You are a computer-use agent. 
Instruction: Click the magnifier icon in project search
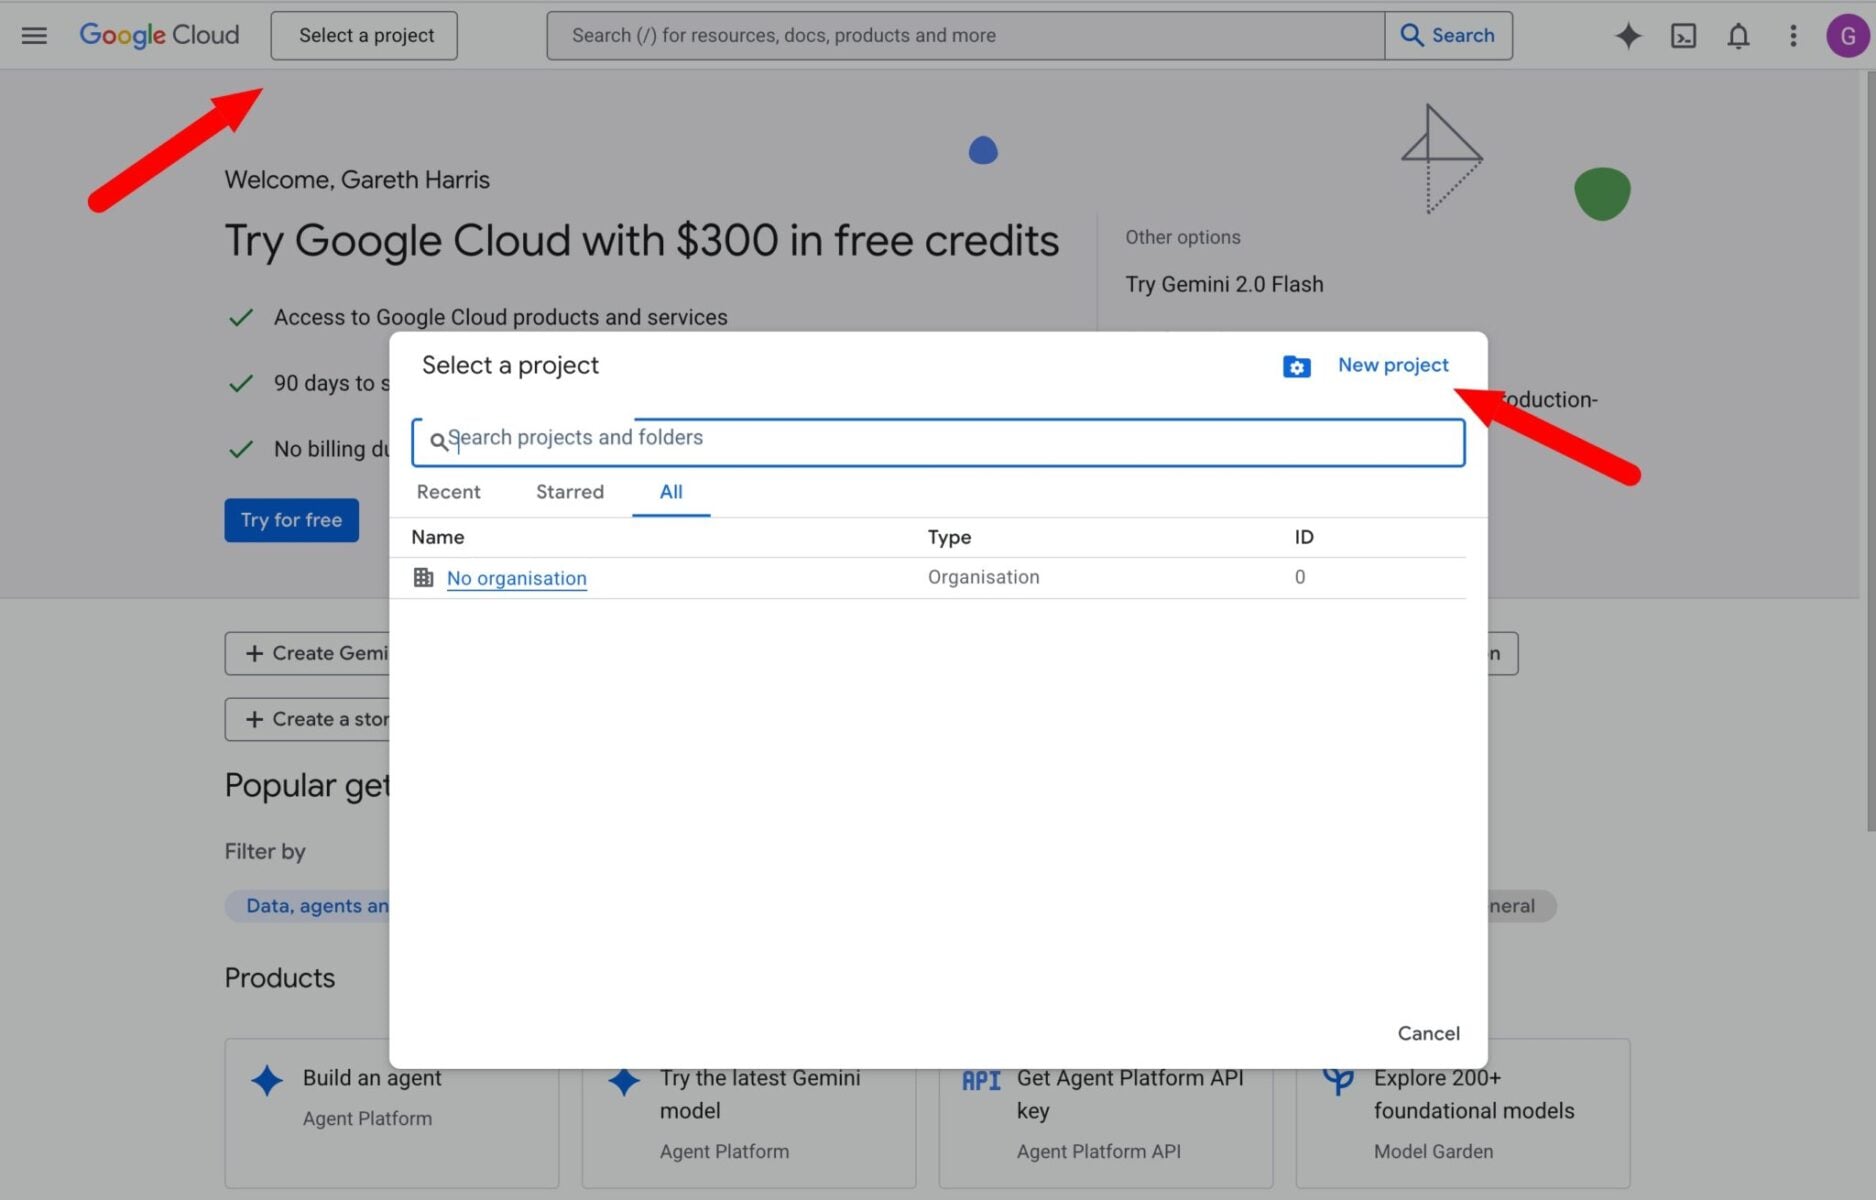(438, 441)
